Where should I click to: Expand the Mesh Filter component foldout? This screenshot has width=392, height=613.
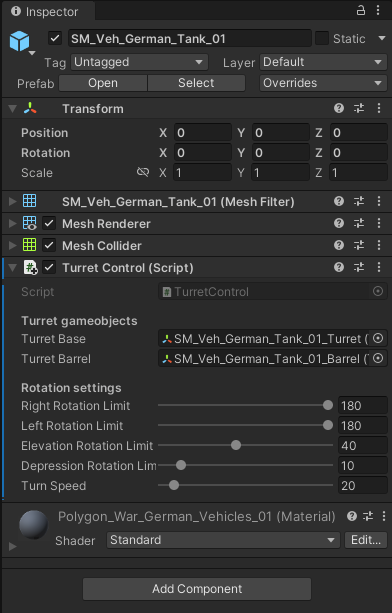pyautogui.click(x=13, y=201)
